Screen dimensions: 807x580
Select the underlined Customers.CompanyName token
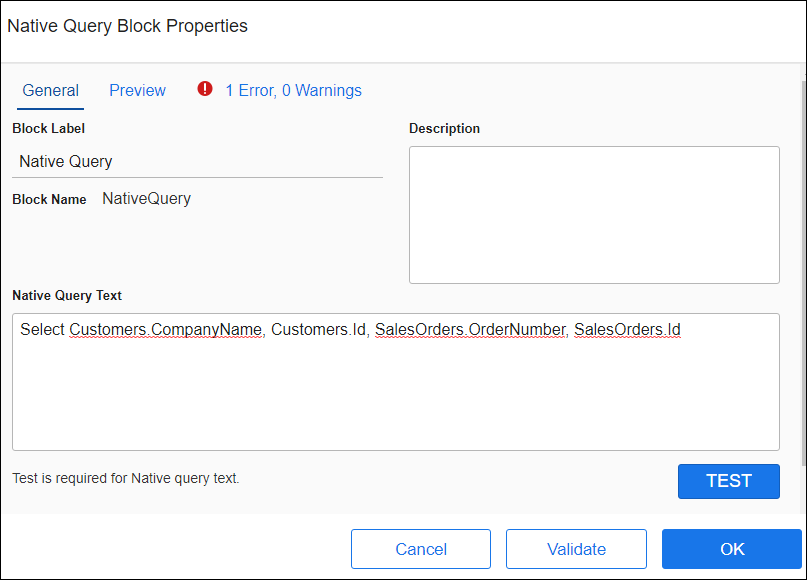click(x=165, y=329)
